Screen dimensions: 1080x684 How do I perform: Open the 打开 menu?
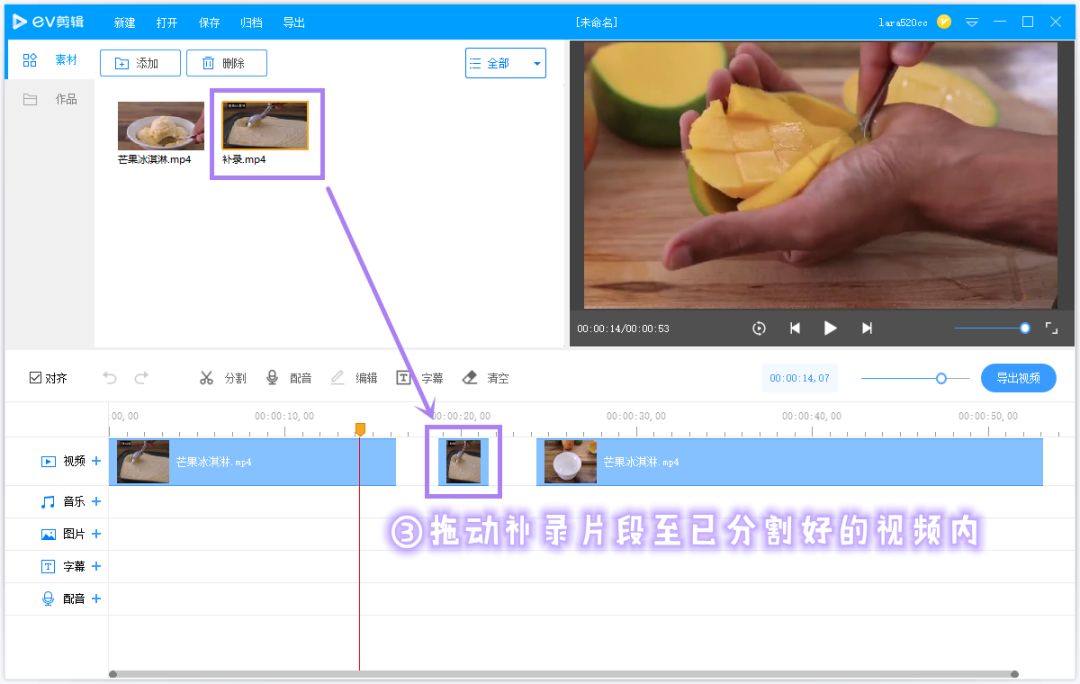click(167, 23)
